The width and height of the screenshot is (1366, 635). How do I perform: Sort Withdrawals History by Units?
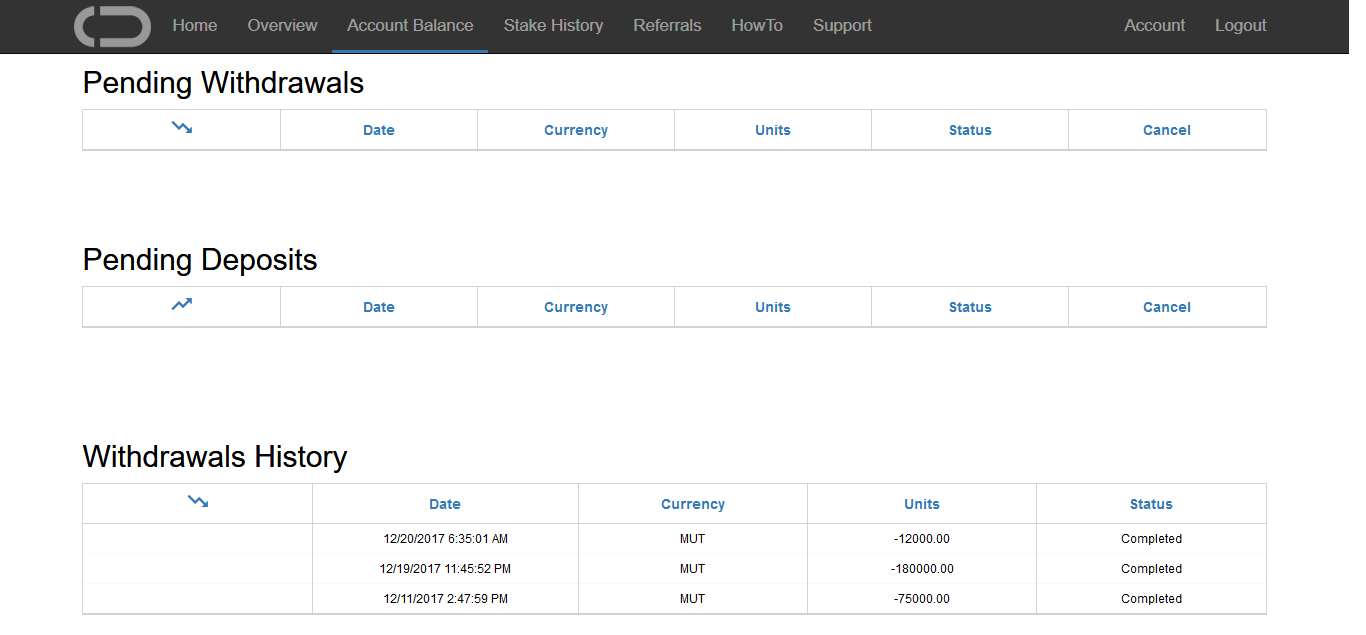click(921, 503)
